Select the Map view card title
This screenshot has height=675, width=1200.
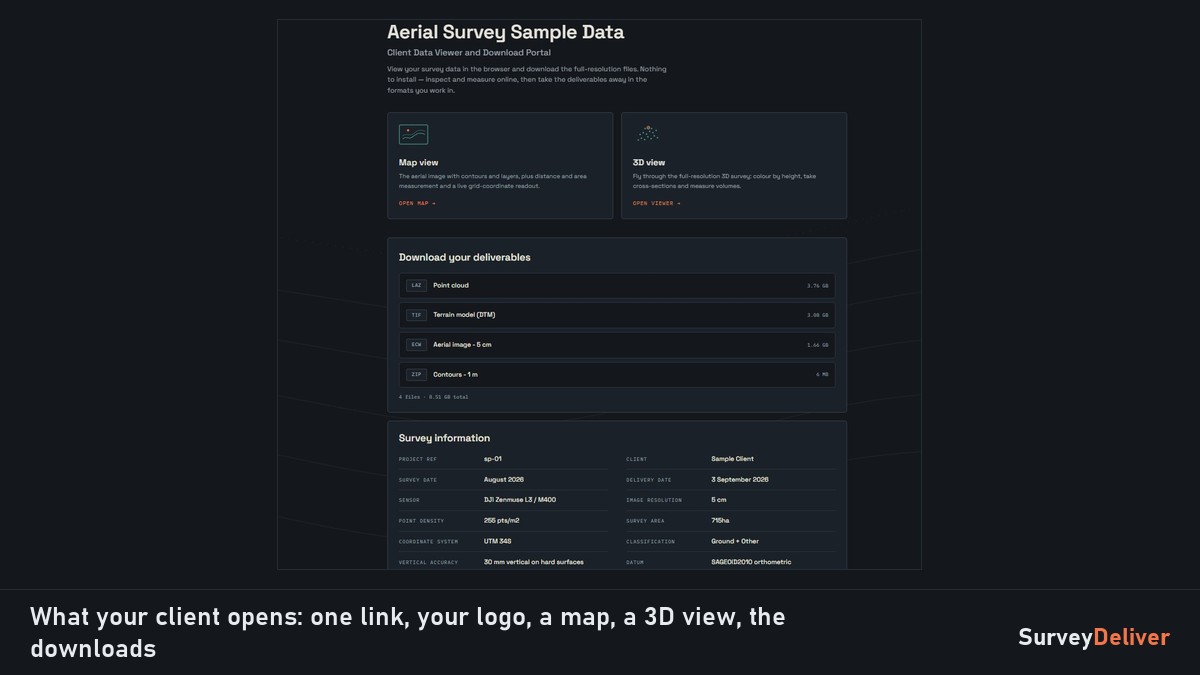point(418,162)
